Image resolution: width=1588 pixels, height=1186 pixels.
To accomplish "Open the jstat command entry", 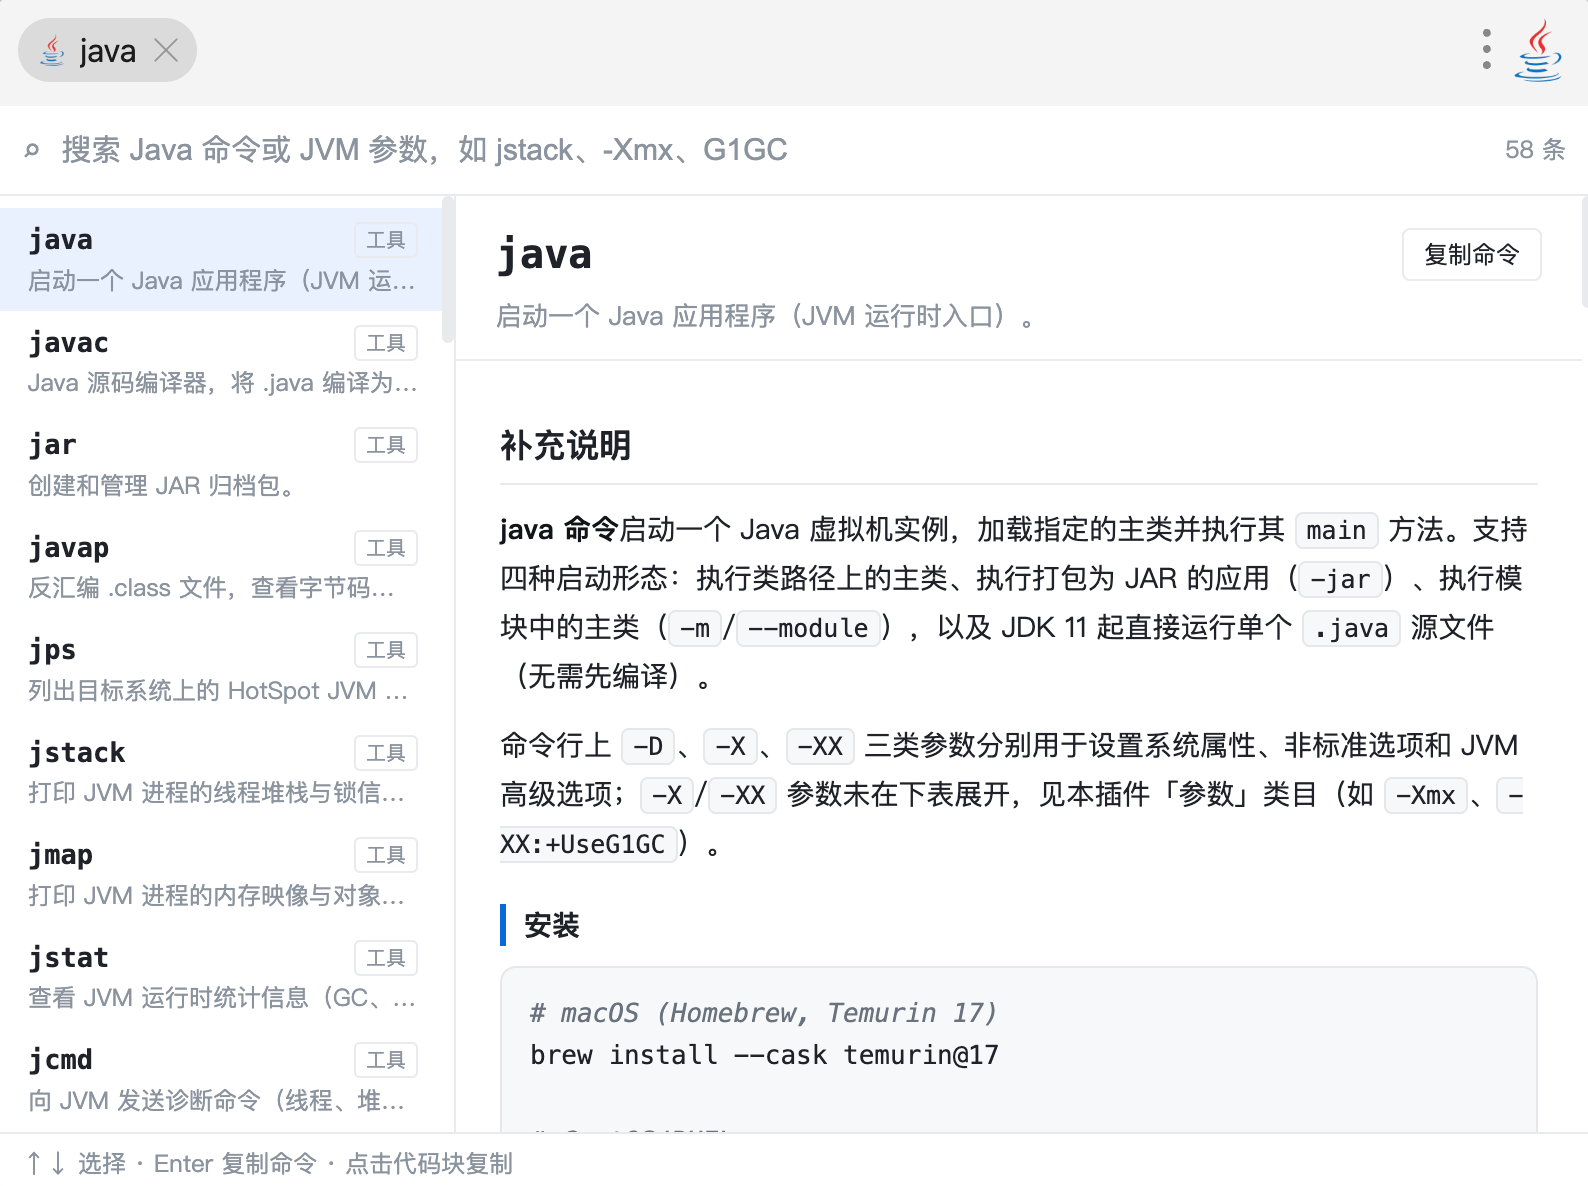I will (221, 977).
